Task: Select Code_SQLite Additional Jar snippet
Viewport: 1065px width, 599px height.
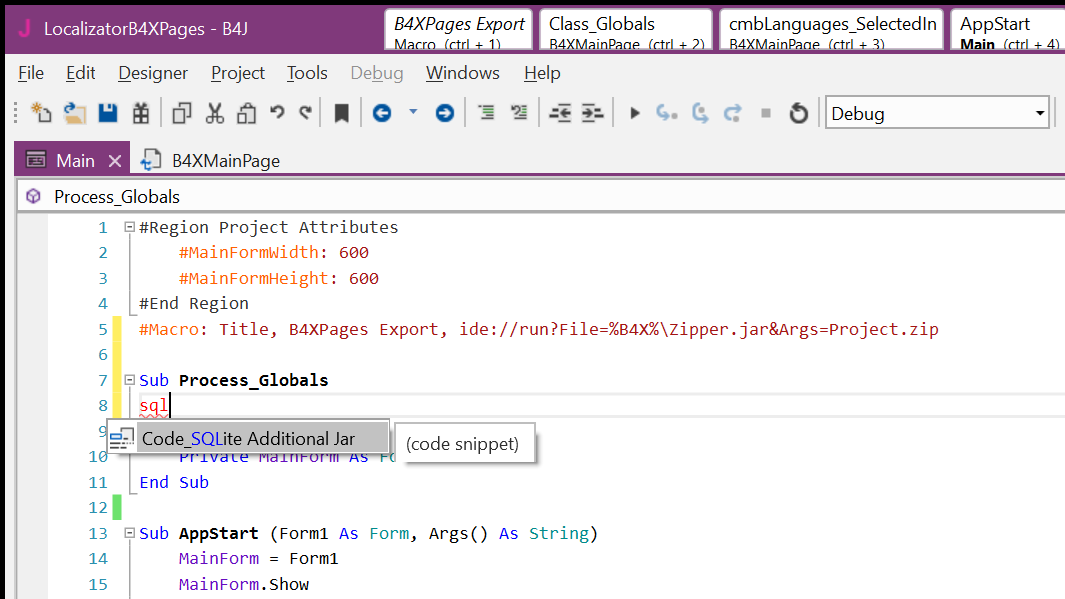Action: pos(250,437)
